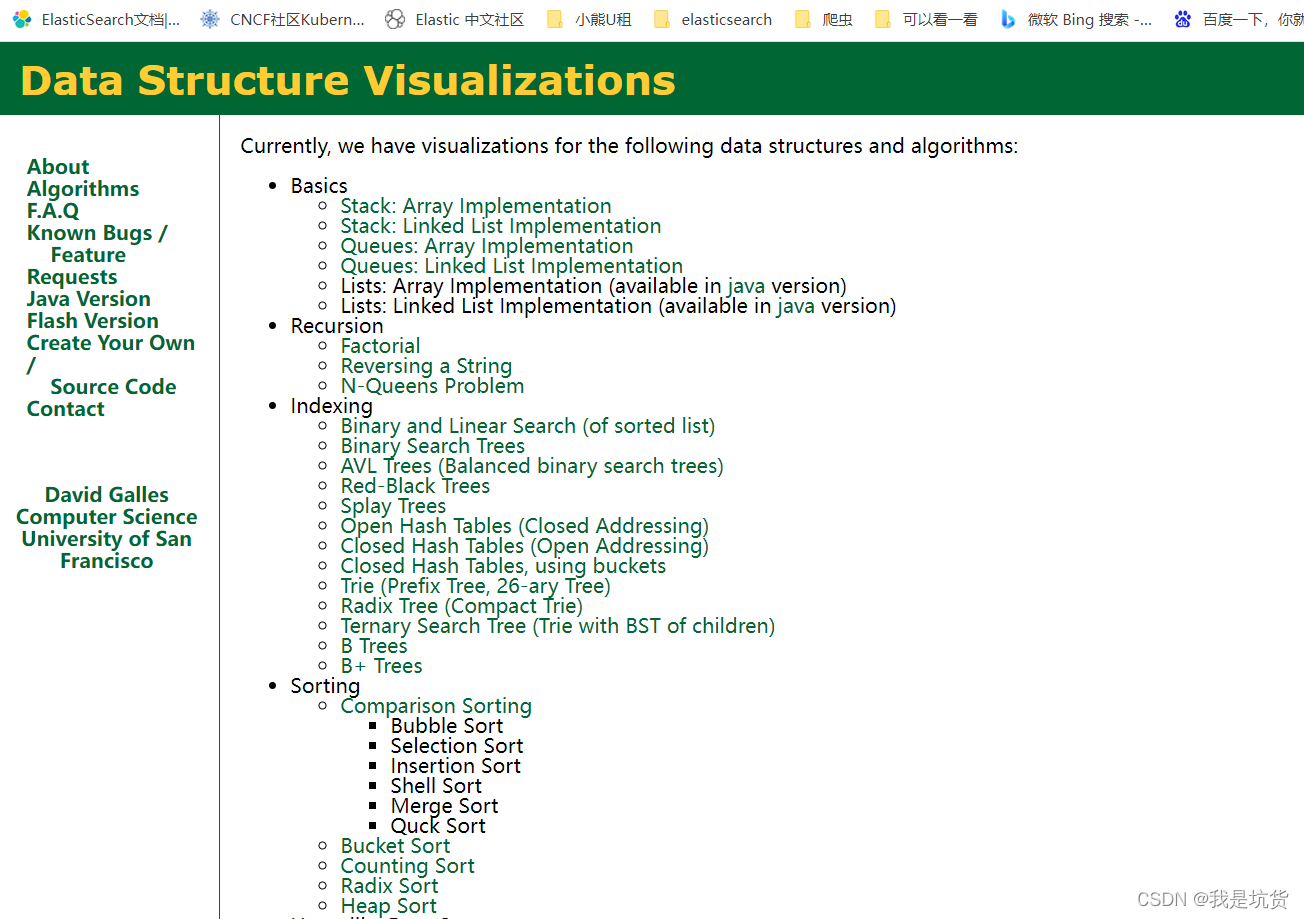The height and width of the screenshot is (919, 1304).
Task: Select Algorithms in the sidebar
Action: (83, 189)
